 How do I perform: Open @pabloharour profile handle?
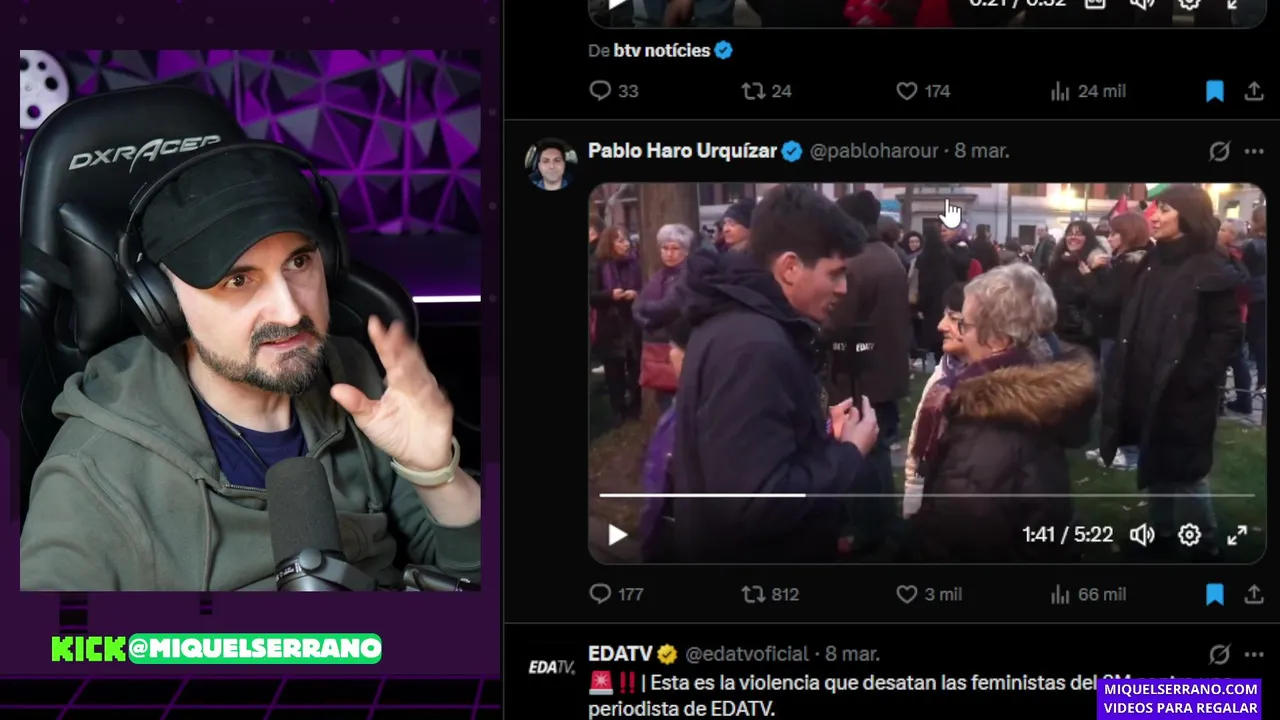874,151
